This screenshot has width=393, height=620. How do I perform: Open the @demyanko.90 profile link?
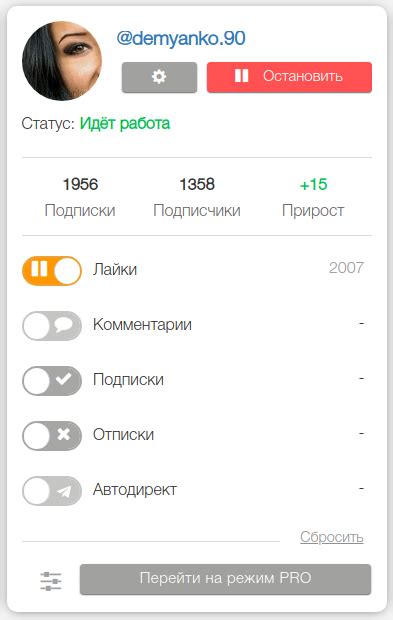(181, 38)
